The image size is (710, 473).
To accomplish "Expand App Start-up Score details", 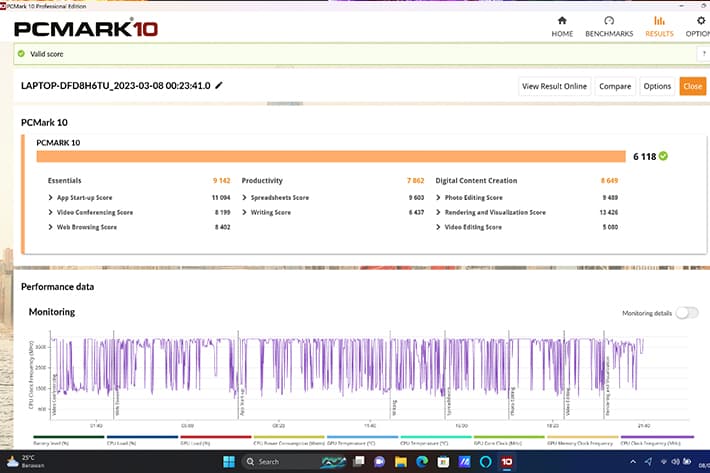I will click(50, 197).
